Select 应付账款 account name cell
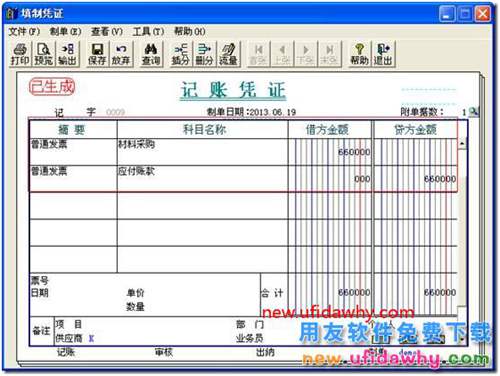Screen dimensions: 500x376 click(x=203, y=179)
